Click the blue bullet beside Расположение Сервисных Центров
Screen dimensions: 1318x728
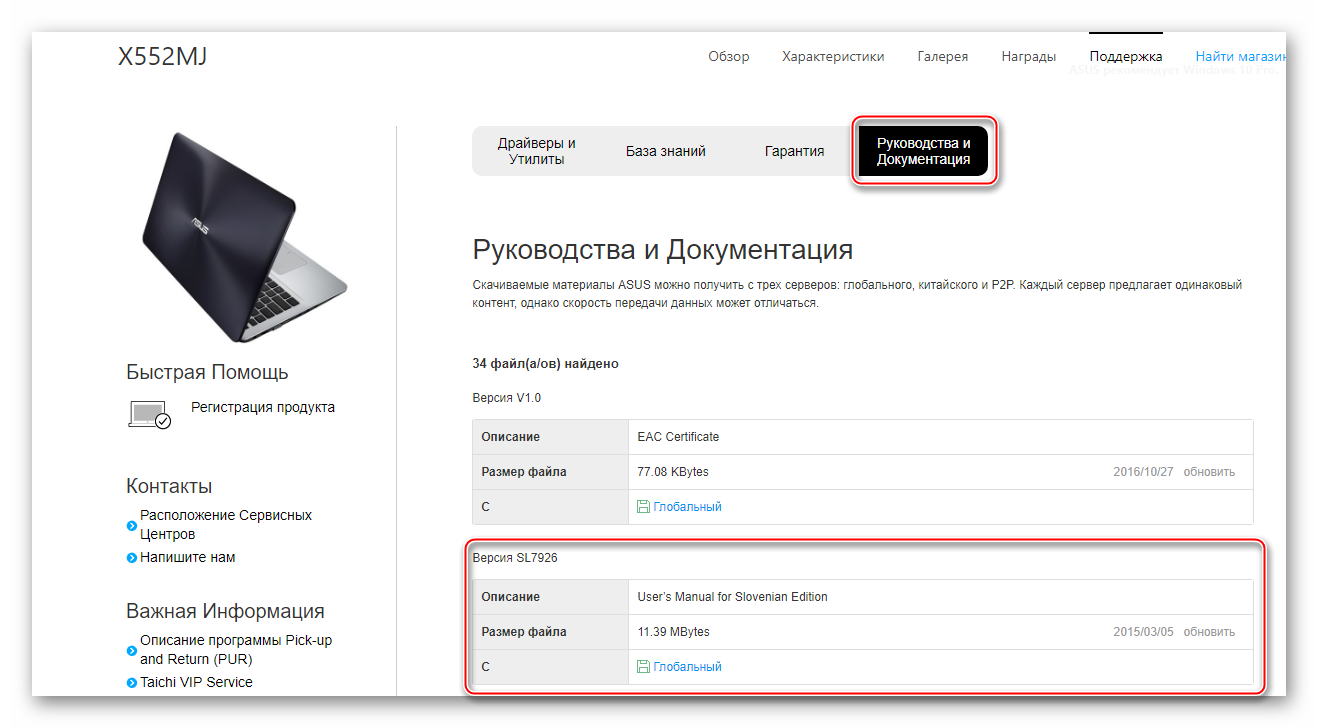coord(132,525)
